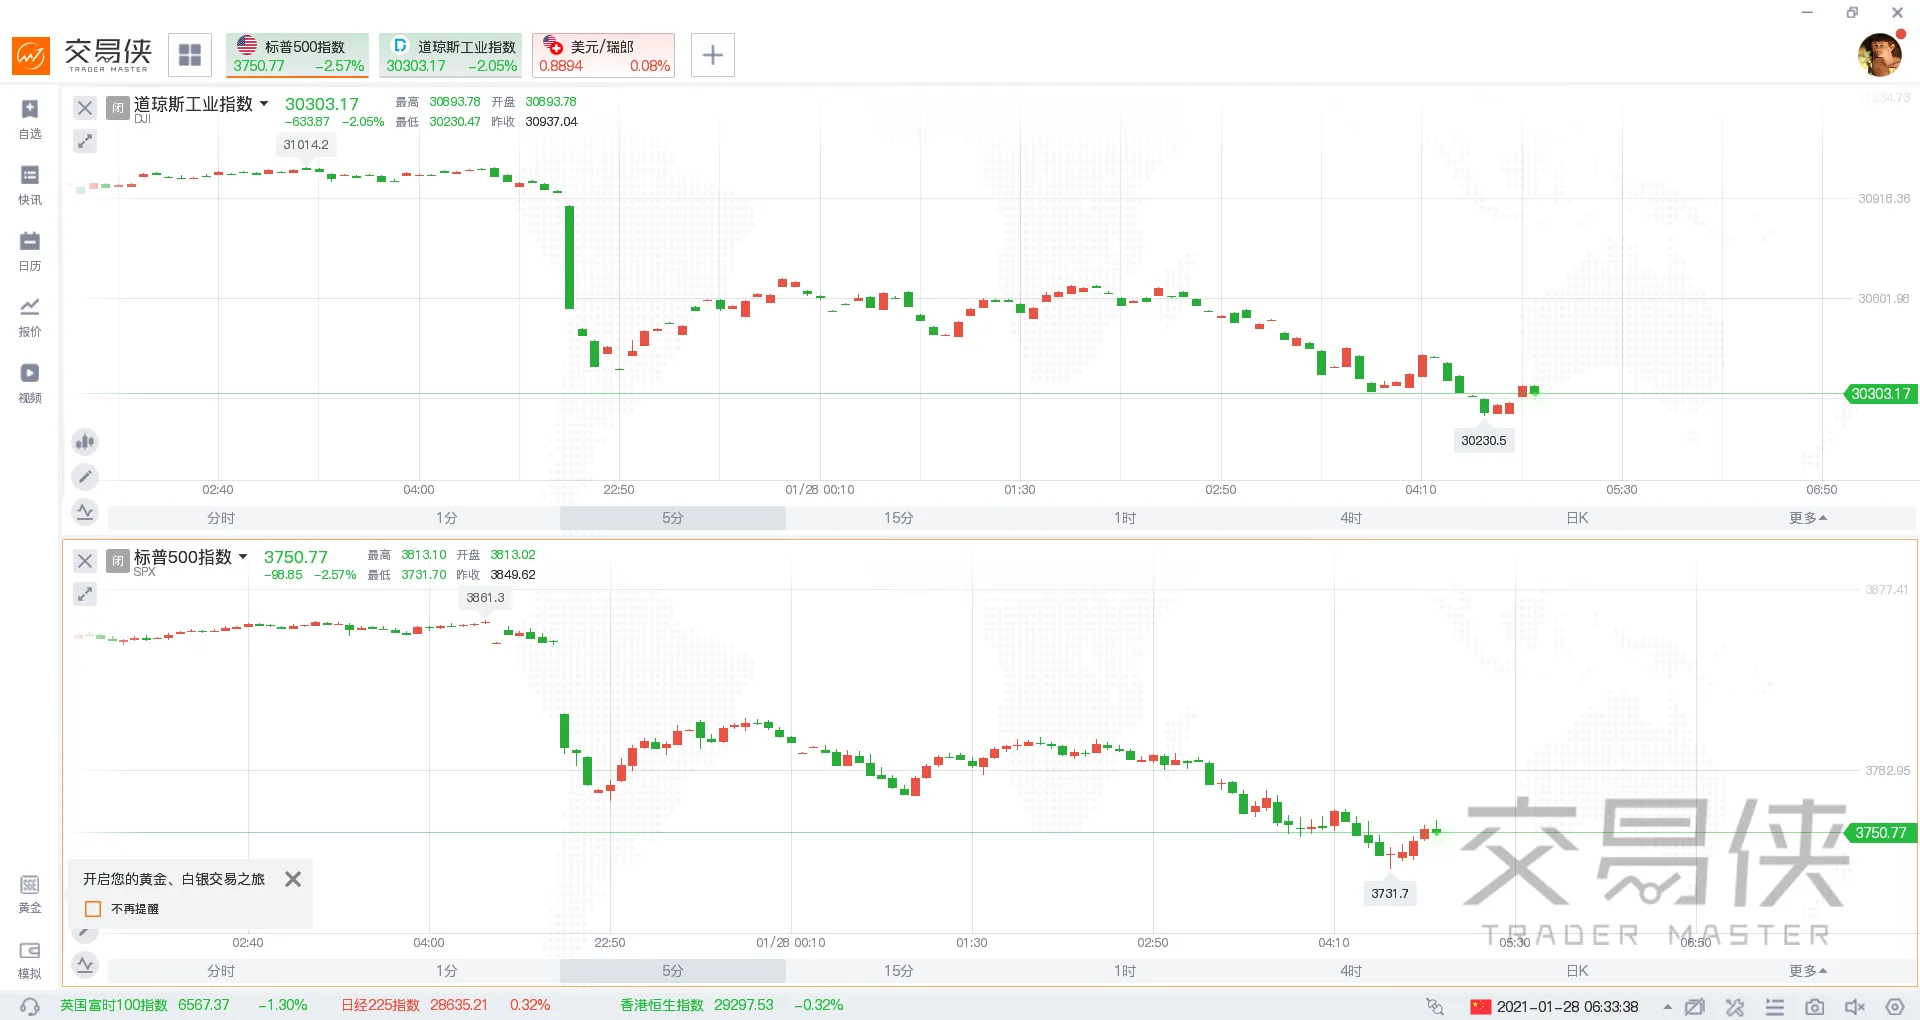Add a new symbol tab with plus button

pyautogui.click(x=713, y=55)
